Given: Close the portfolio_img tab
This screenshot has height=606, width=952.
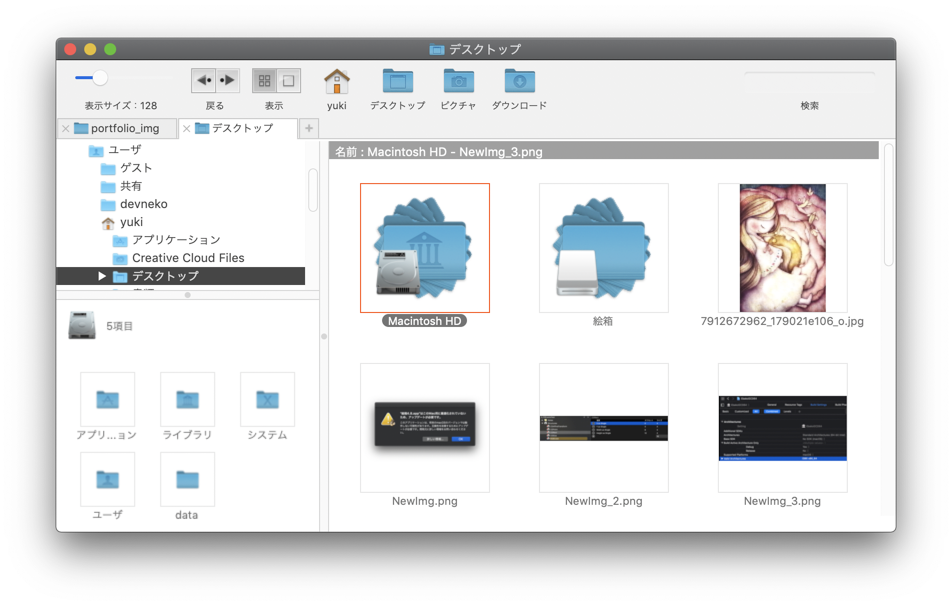Looking at the screenshot, I should pos(66,129).
